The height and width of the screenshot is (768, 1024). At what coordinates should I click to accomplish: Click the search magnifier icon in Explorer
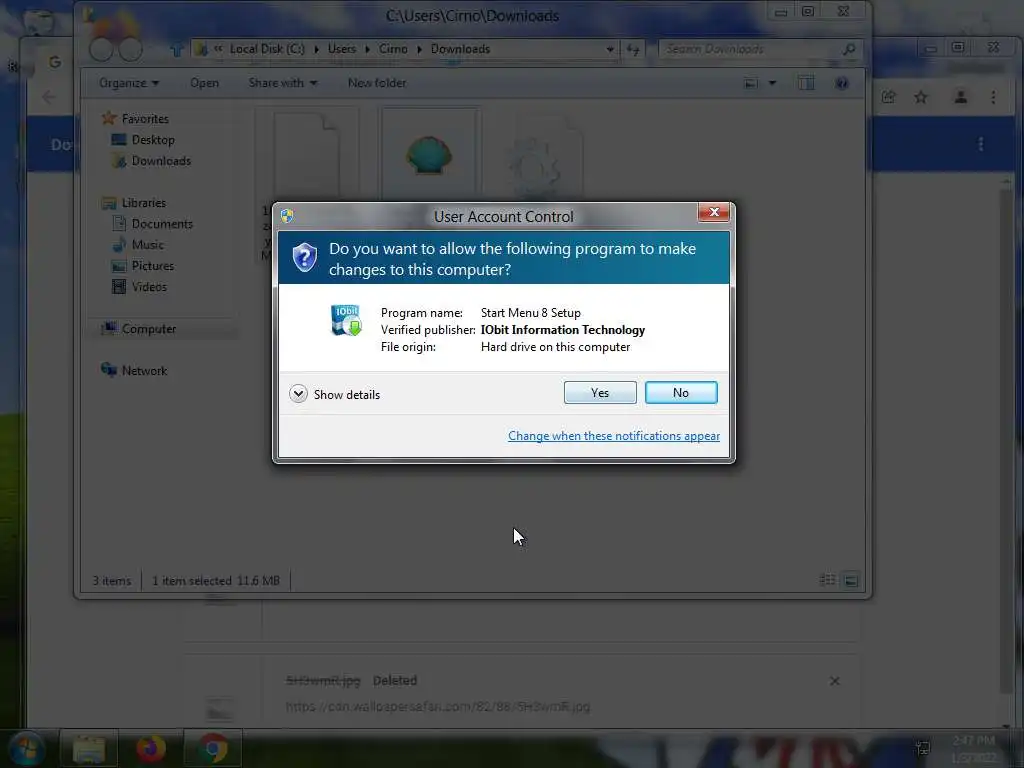(x=848, y=49)
